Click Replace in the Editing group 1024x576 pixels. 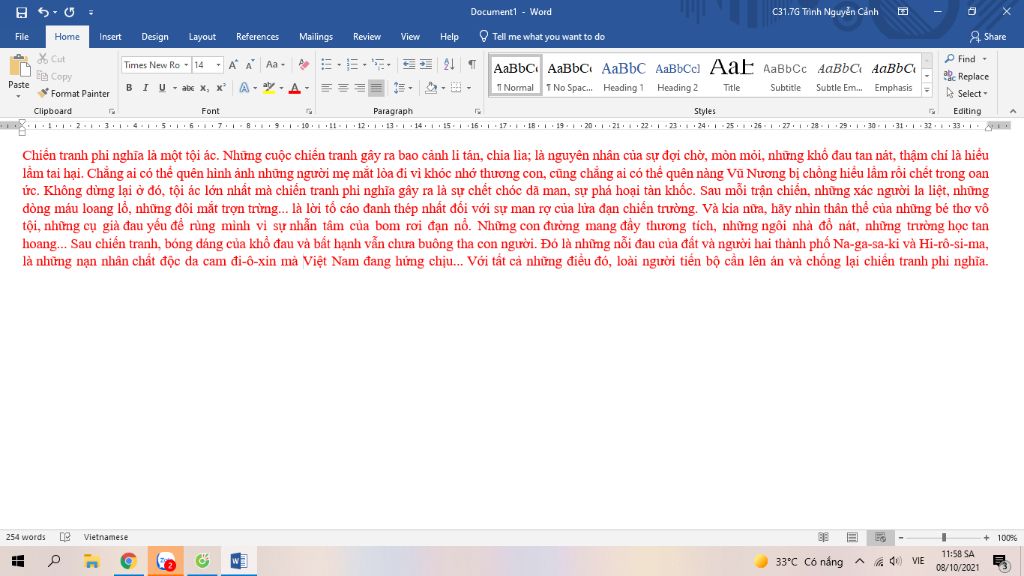[967, 76]
